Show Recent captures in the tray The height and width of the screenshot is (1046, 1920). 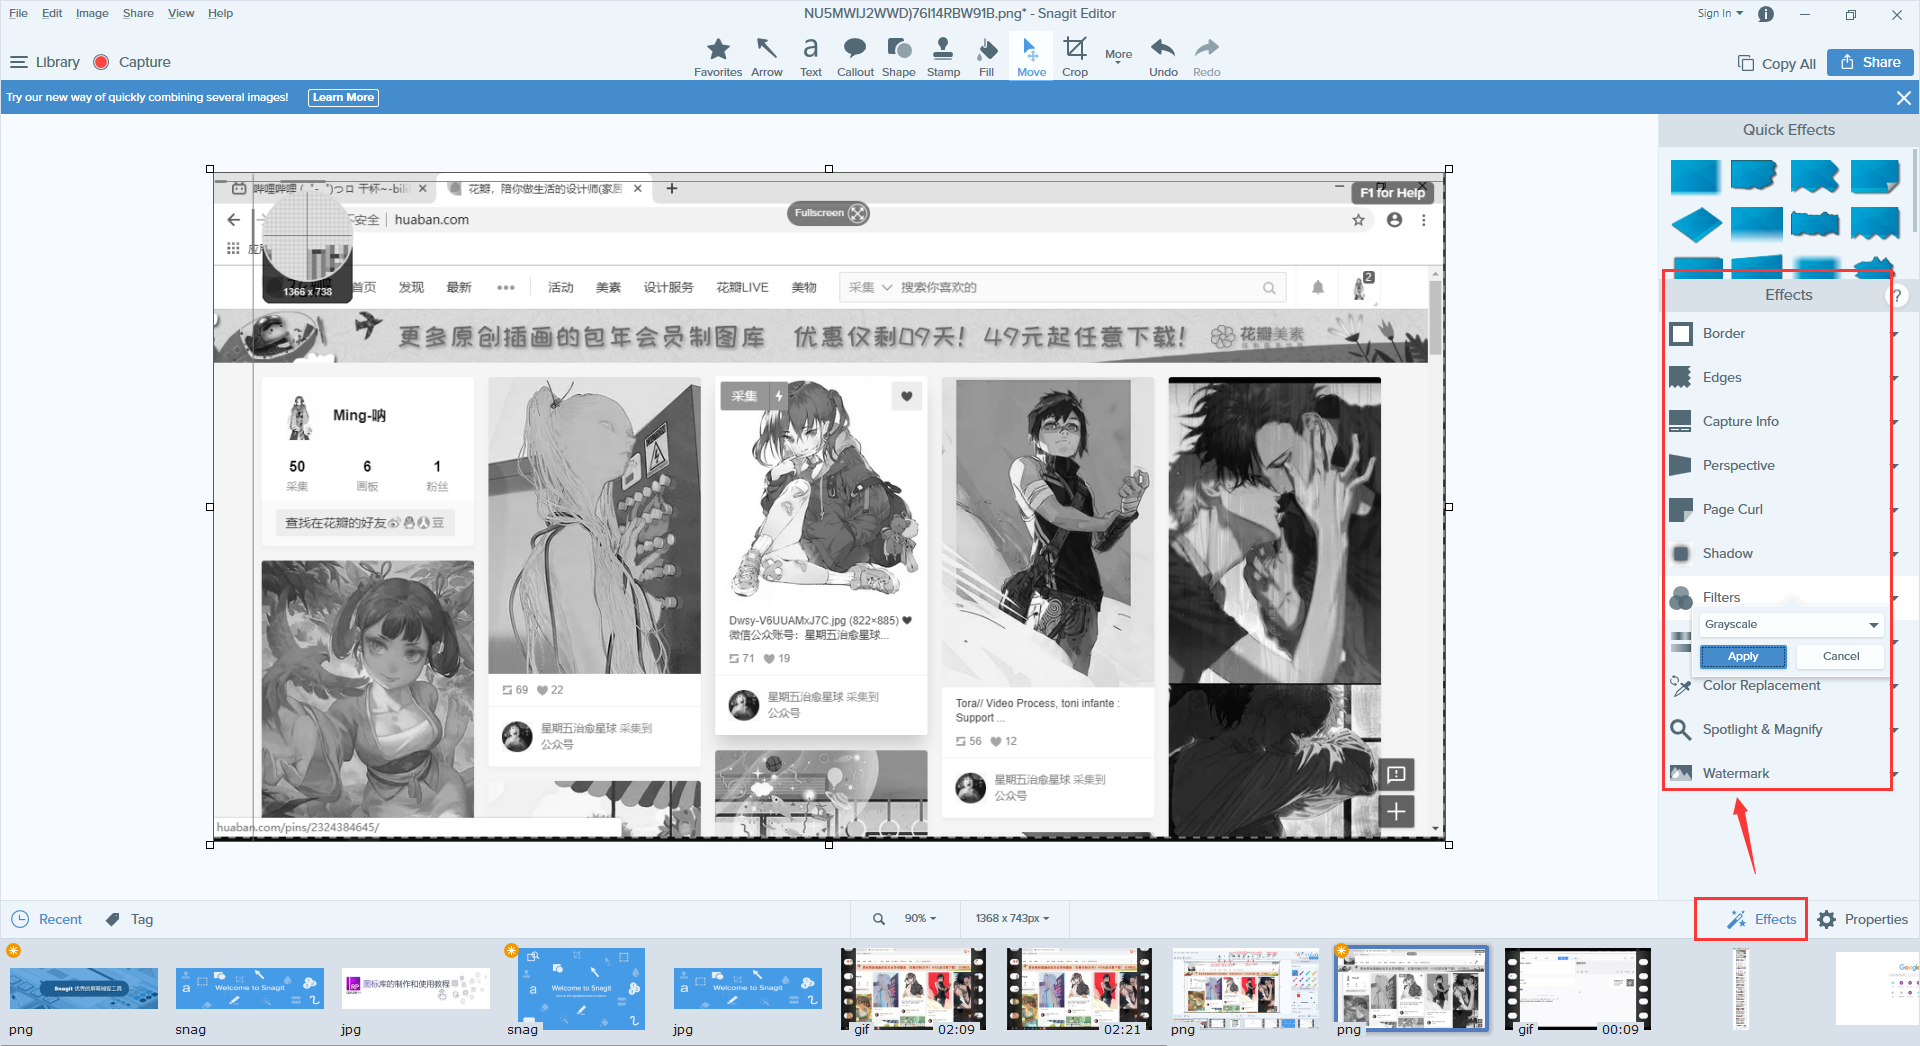47,919
